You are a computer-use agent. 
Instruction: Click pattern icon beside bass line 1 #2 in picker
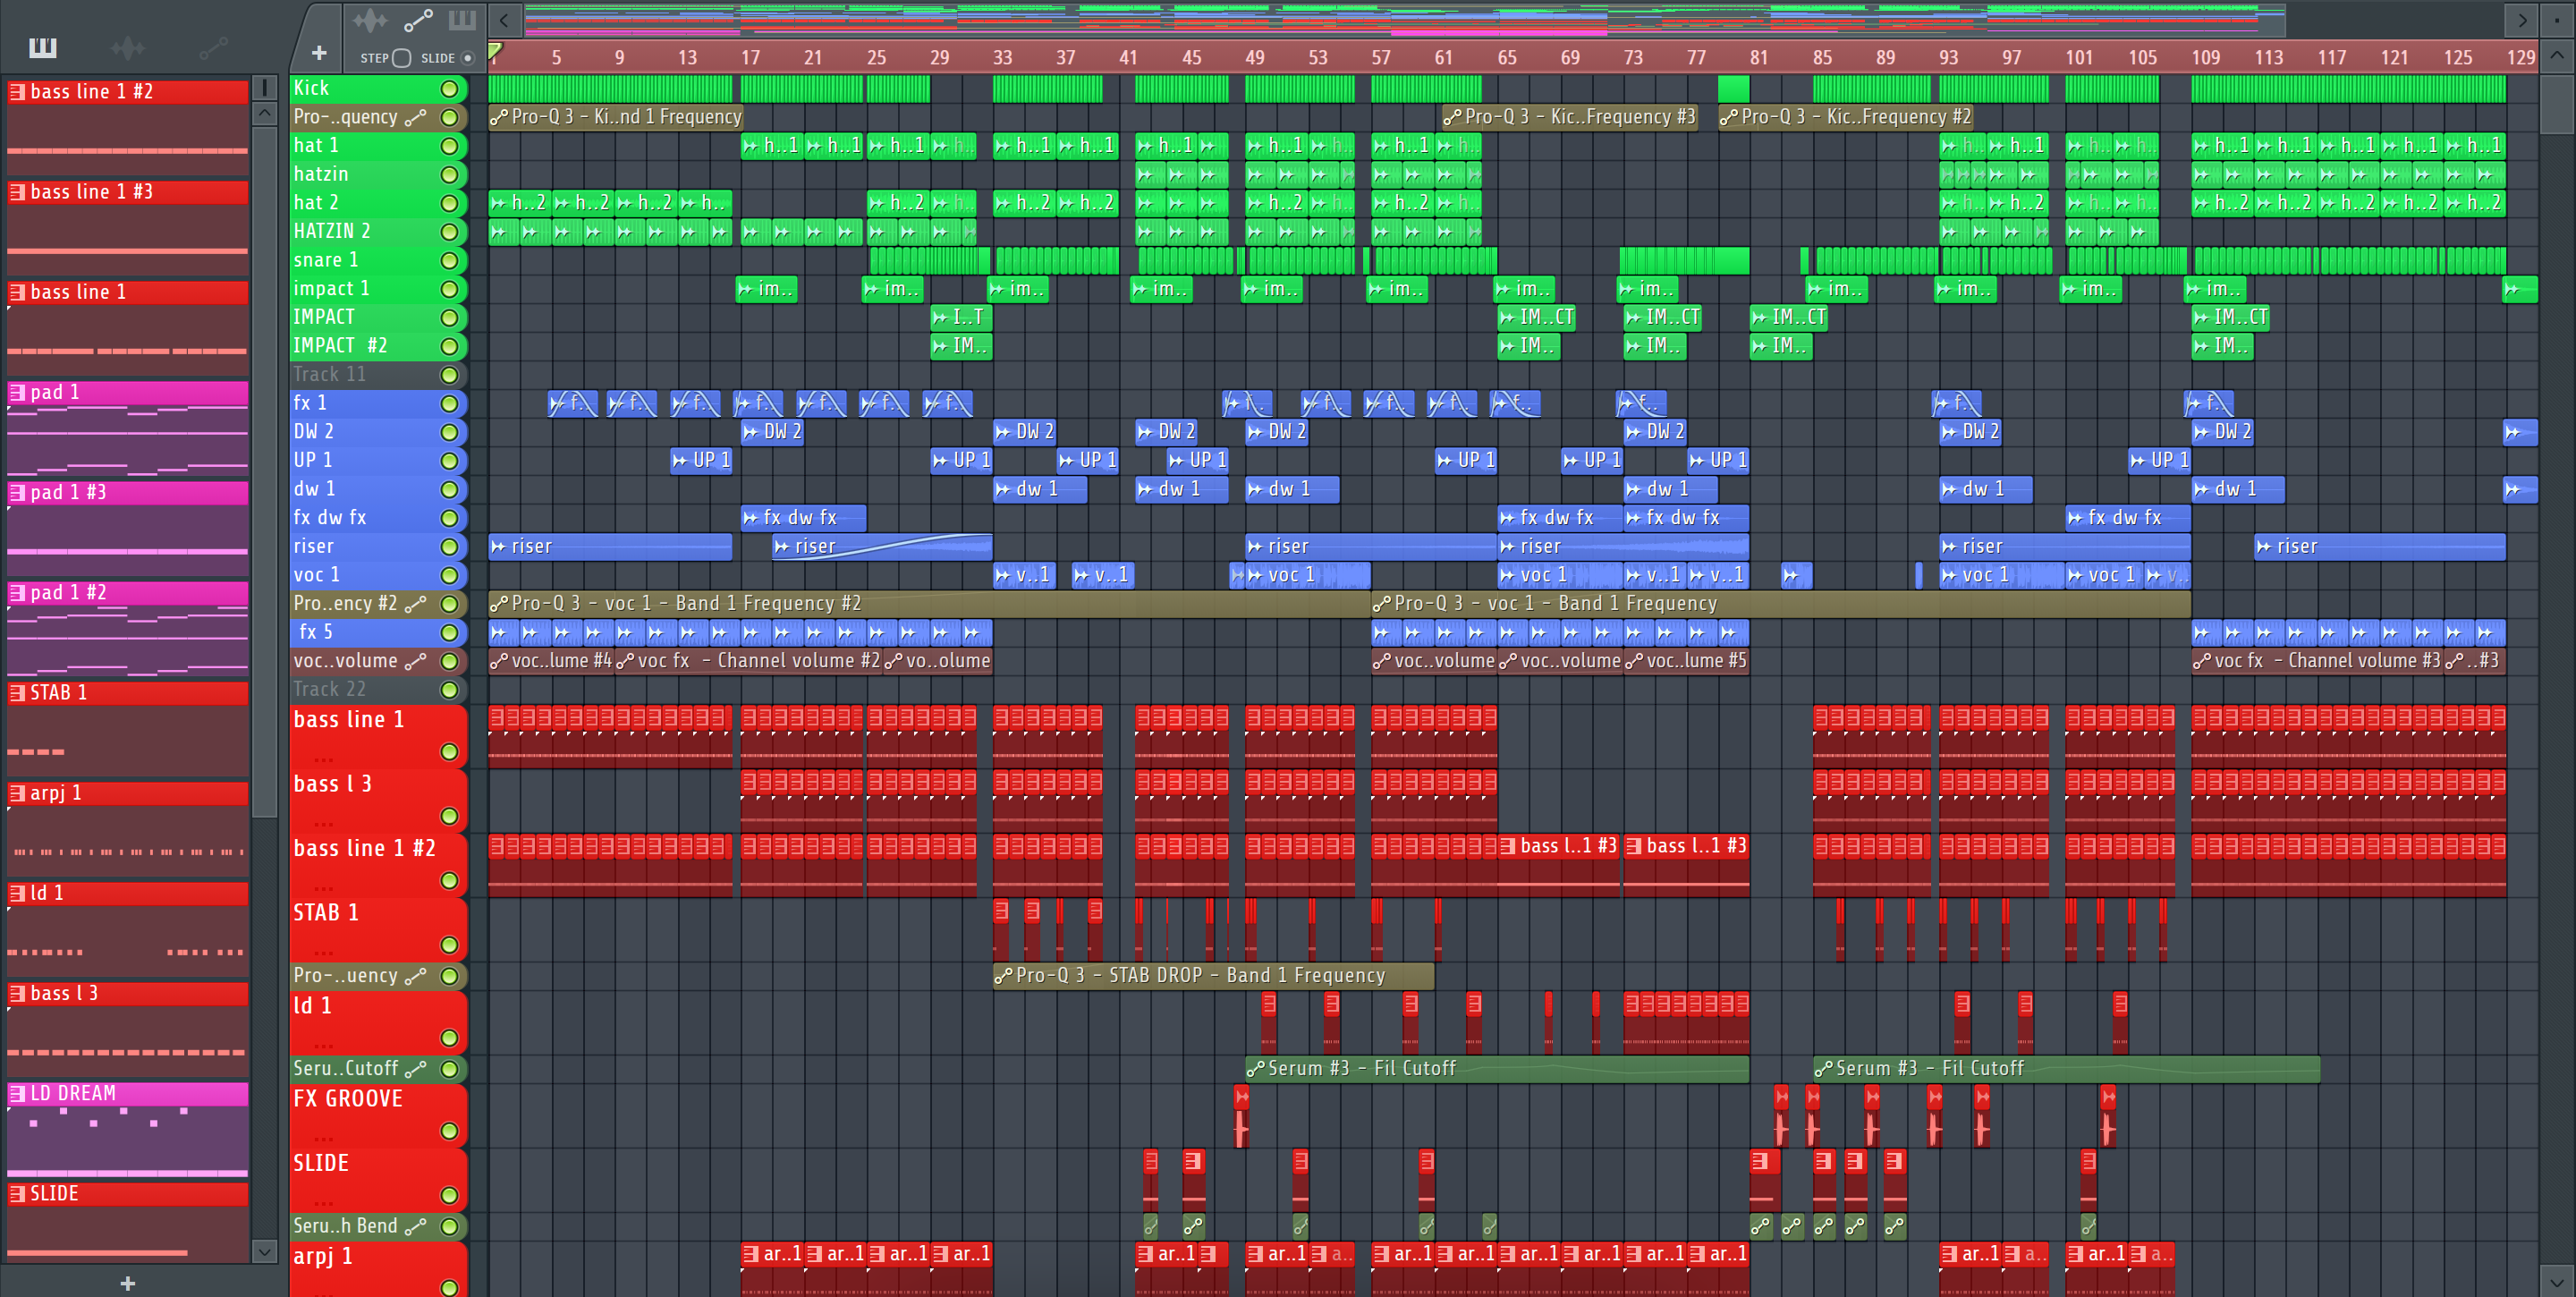click(x=17, y=91)
